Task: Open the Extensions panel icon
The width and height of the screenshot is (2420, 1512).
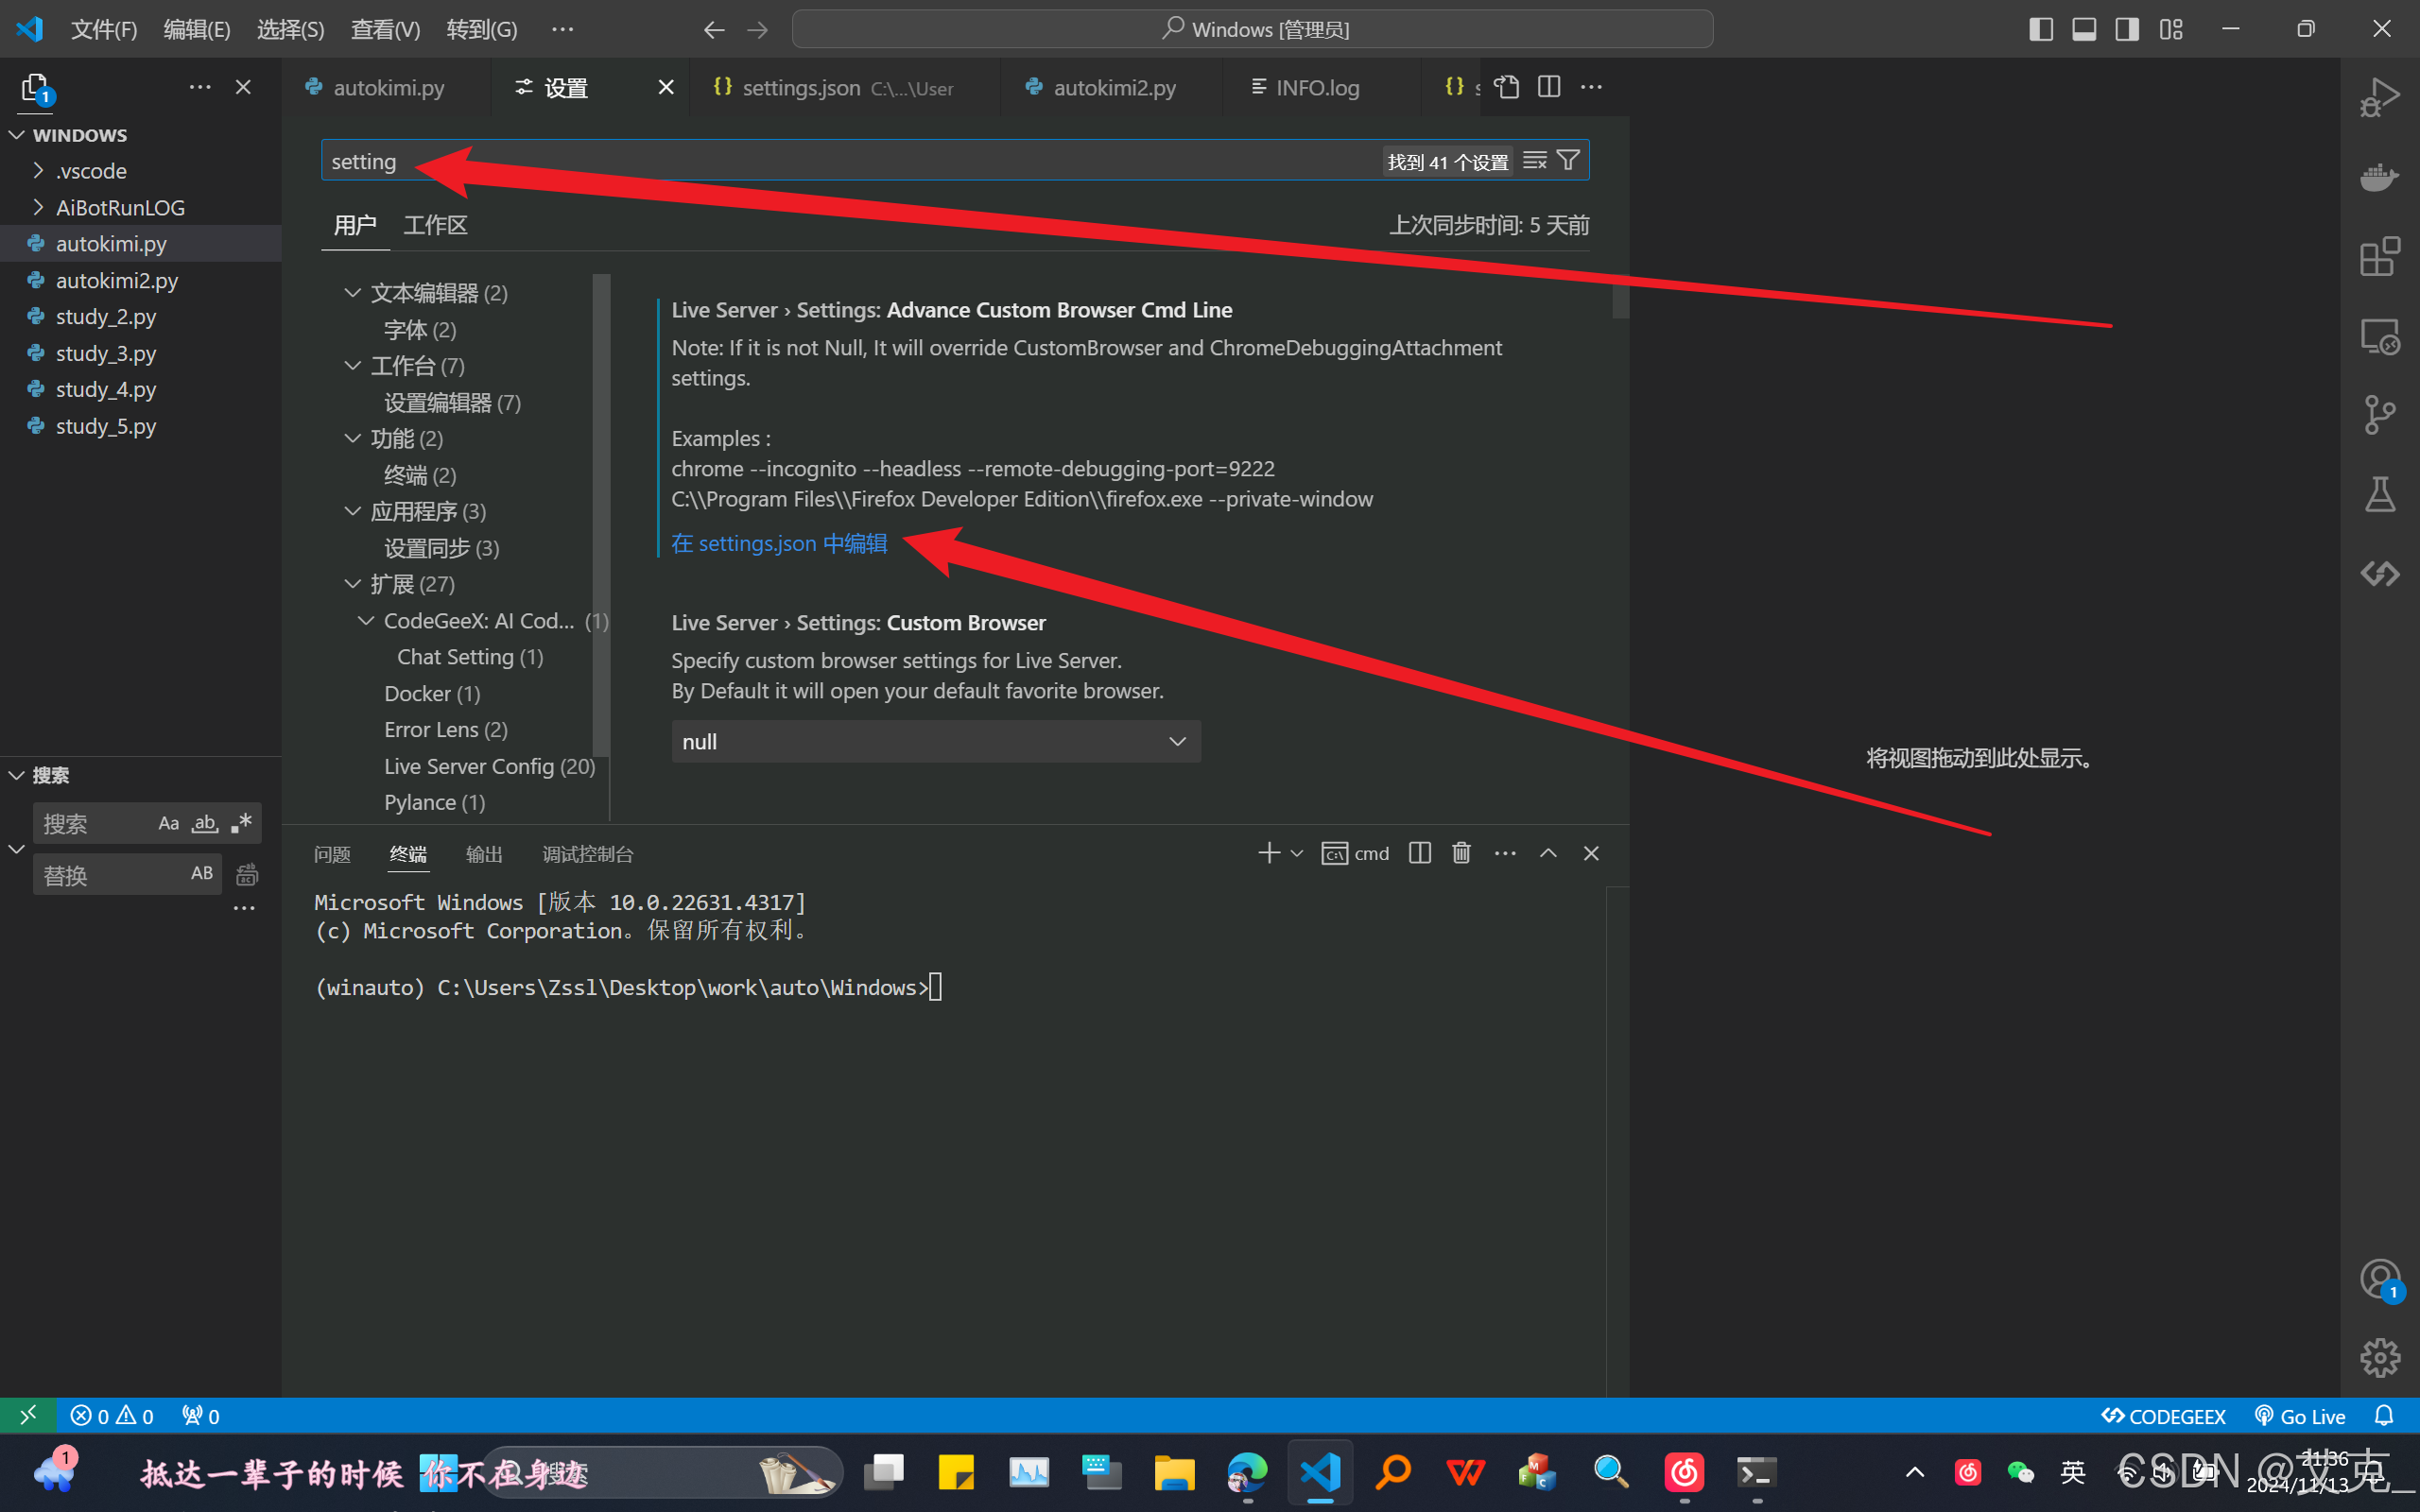Action: click(x=2380, y=256)
